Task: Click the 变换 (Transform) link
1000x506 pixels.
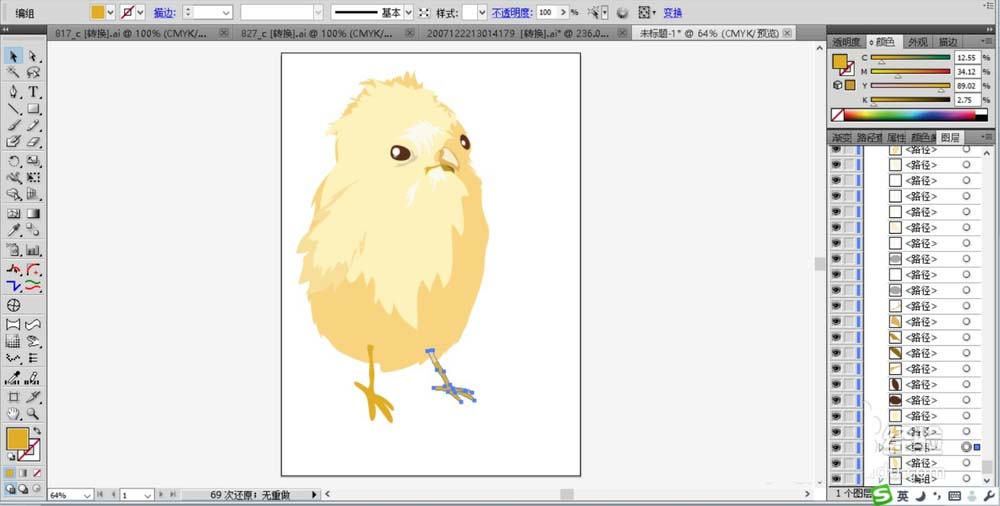Action: coord(673,13)
